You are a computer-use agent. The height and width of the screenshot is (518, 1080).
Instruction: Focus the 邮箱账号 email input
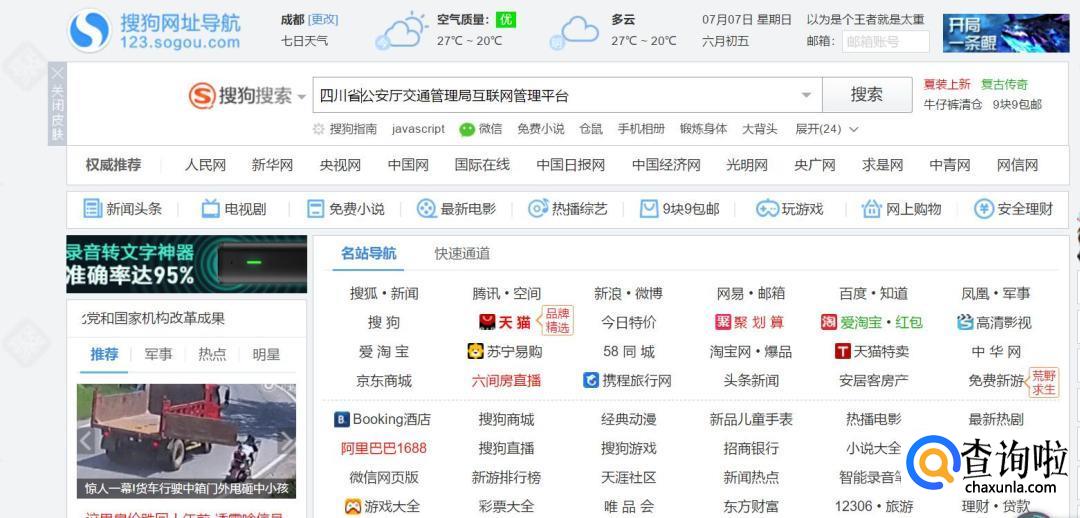click(x=886, y=41)
